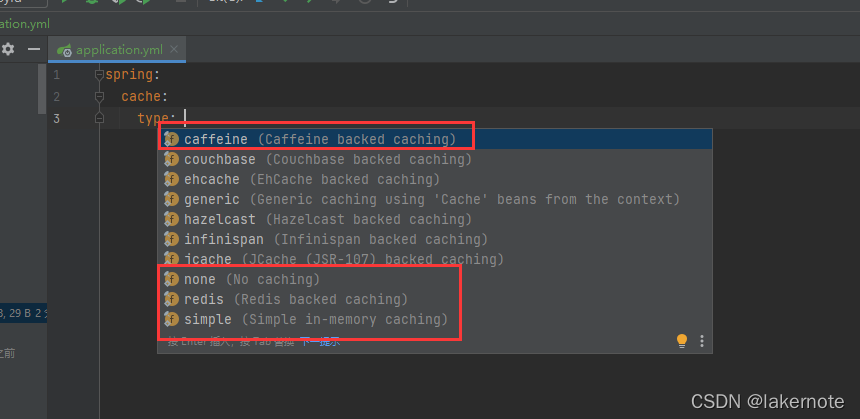Place cursor on the cache: key
The image size is (860, 419).
(144, 97)
